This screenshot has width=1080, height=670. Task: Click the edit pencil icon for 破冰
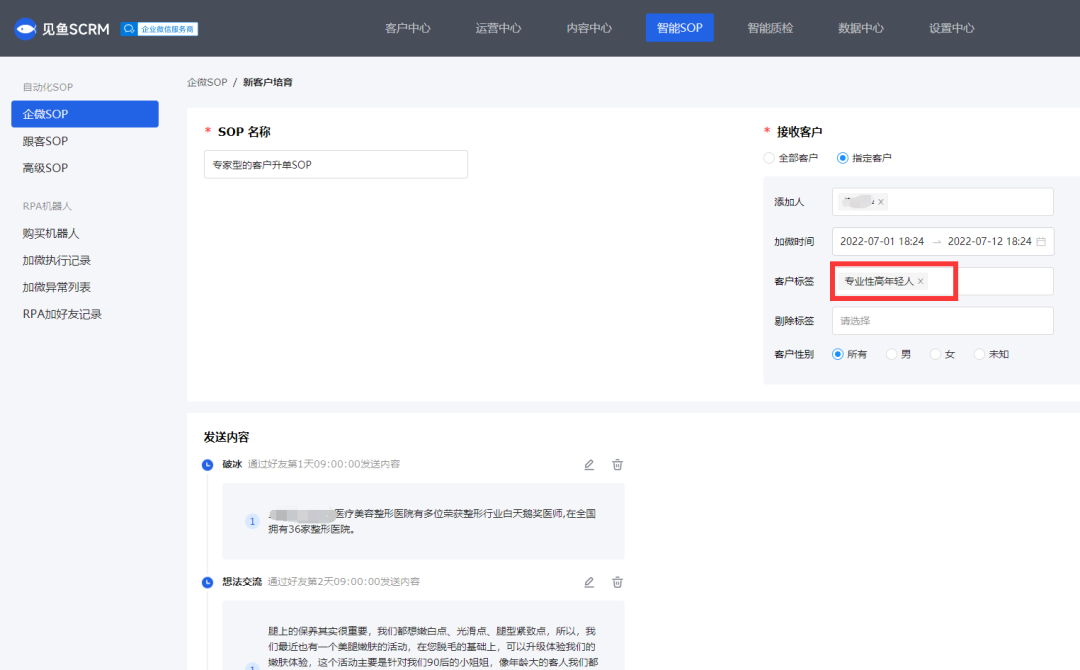589,464
